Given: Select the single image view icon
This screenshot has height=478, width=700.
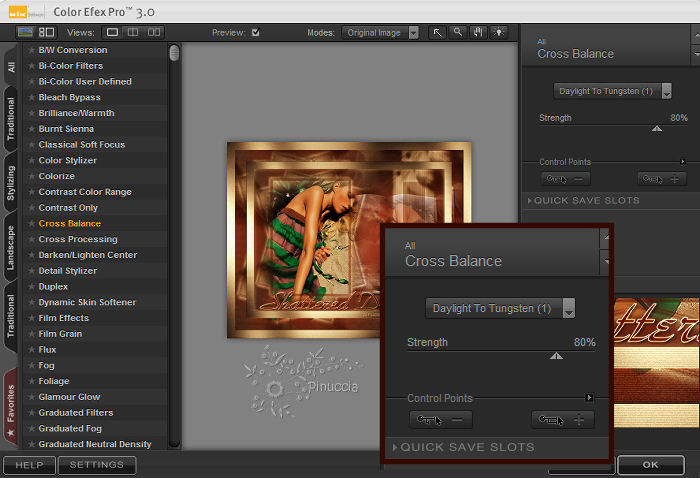Looking at the screenshot, I should (x=112, y=32).
